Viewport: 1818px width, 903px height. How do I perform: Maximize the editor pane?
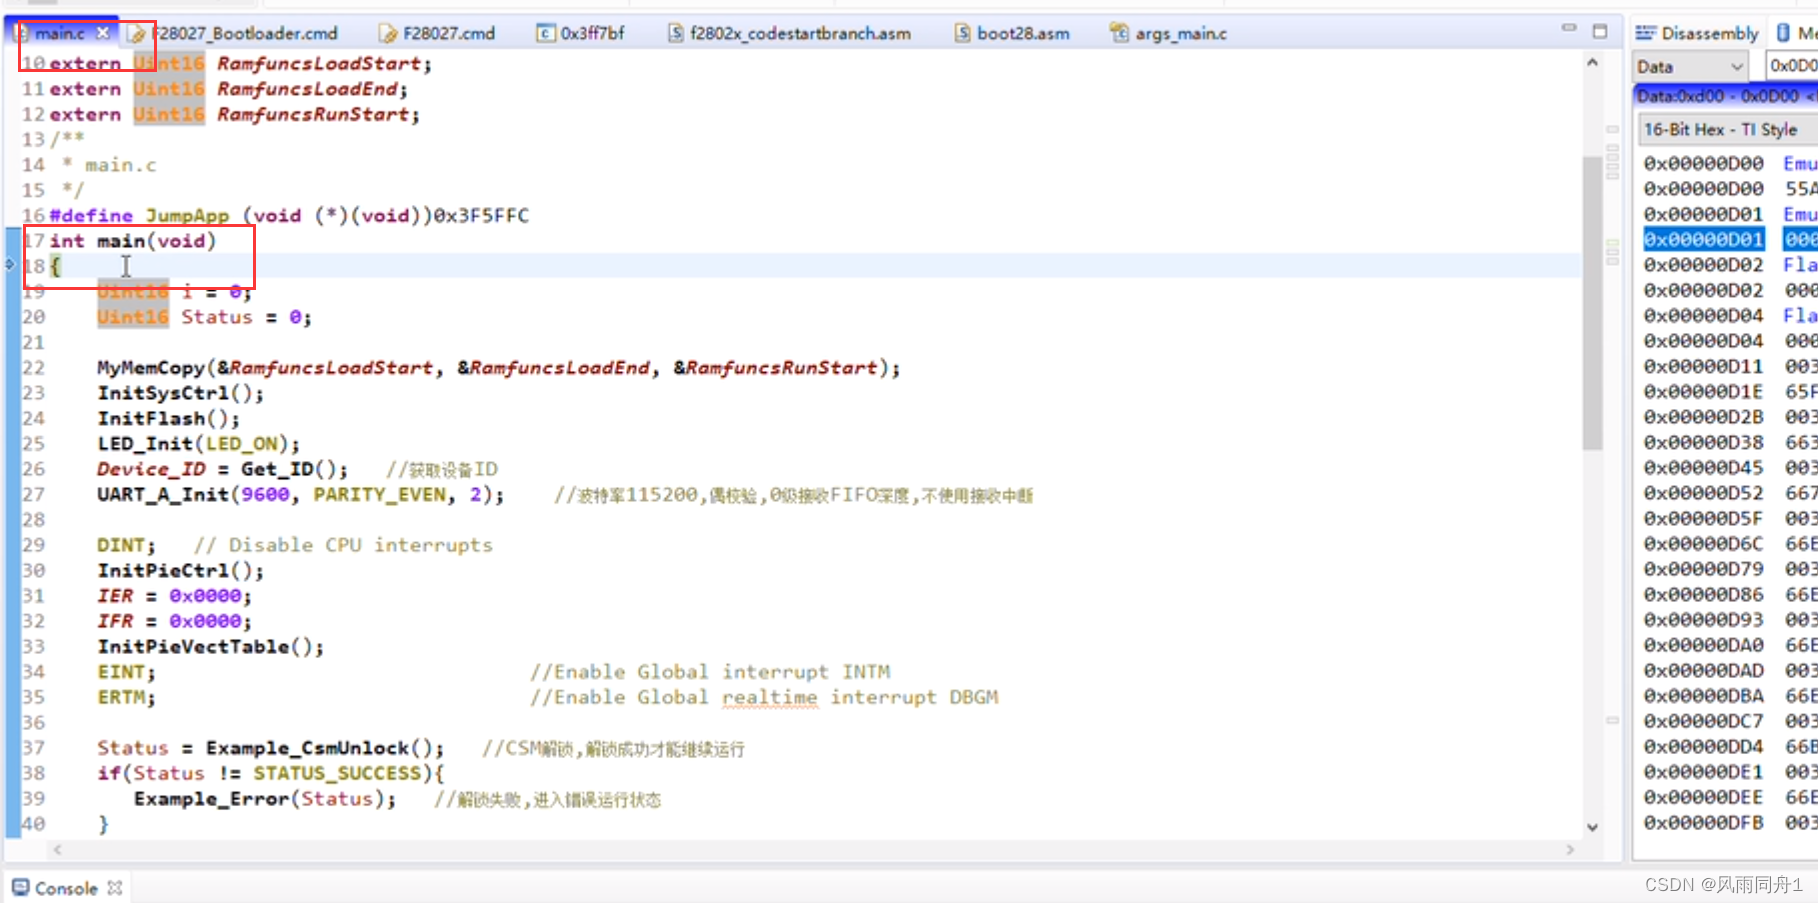[x=1600, y=31]
